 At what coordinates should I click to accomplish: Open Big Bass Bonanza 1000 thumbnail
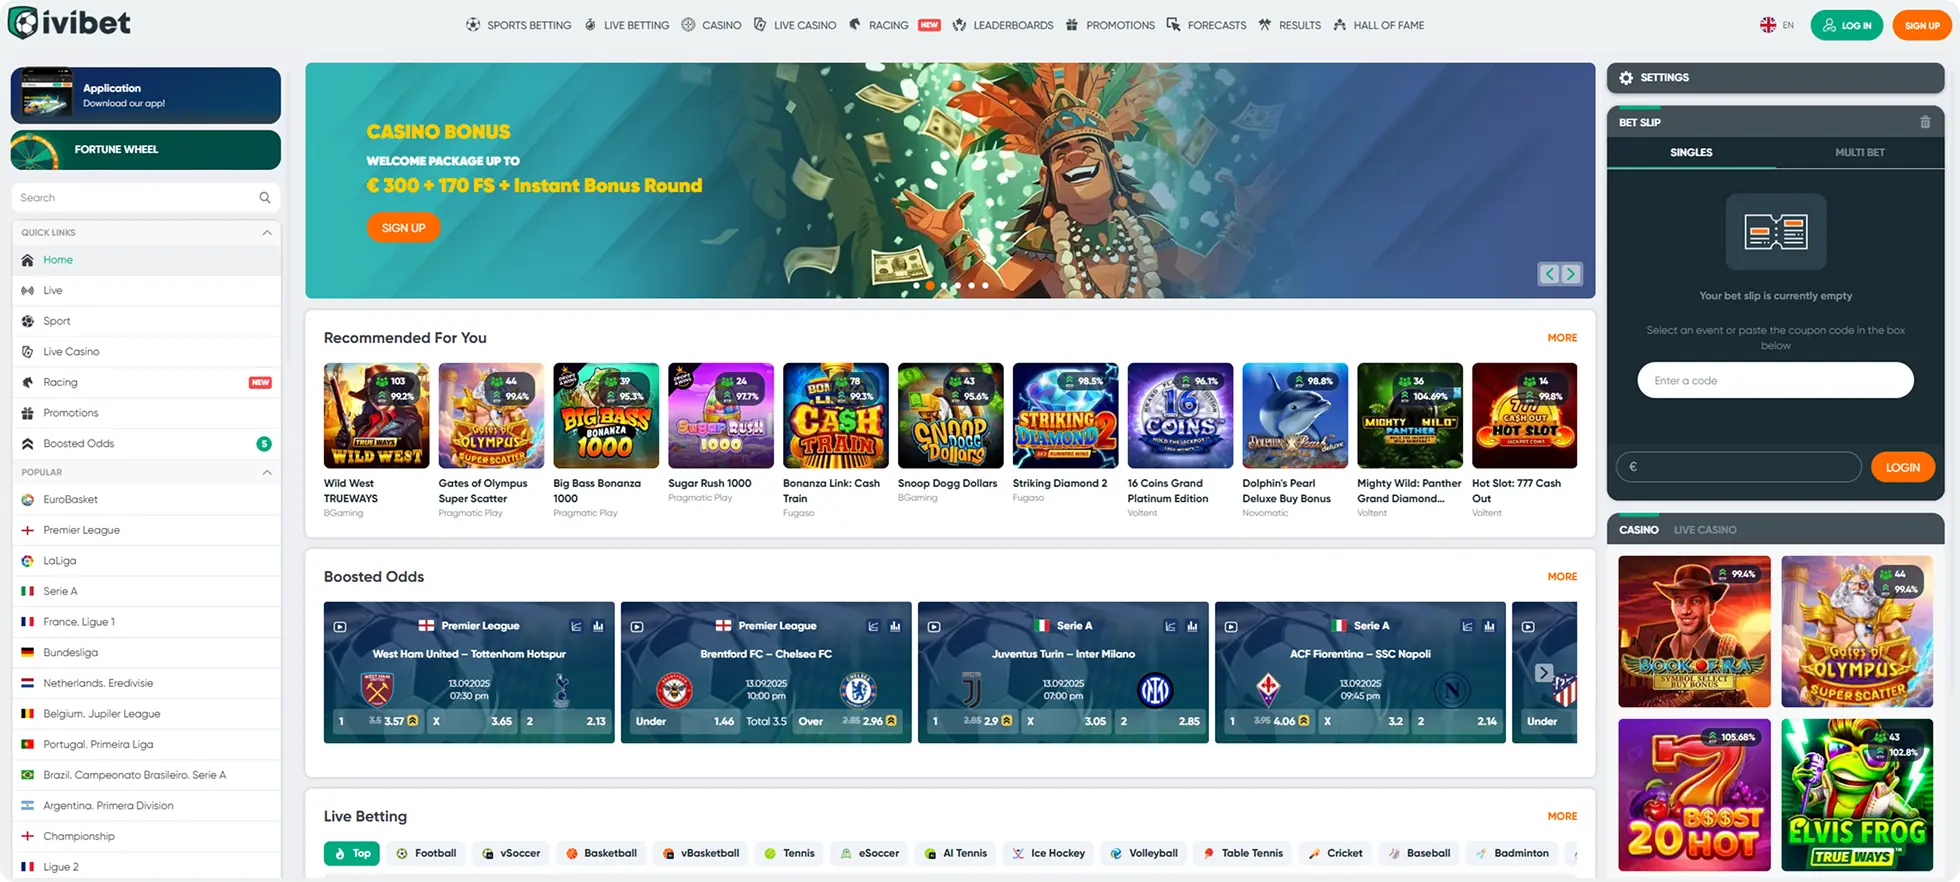[x=606, y=415]
